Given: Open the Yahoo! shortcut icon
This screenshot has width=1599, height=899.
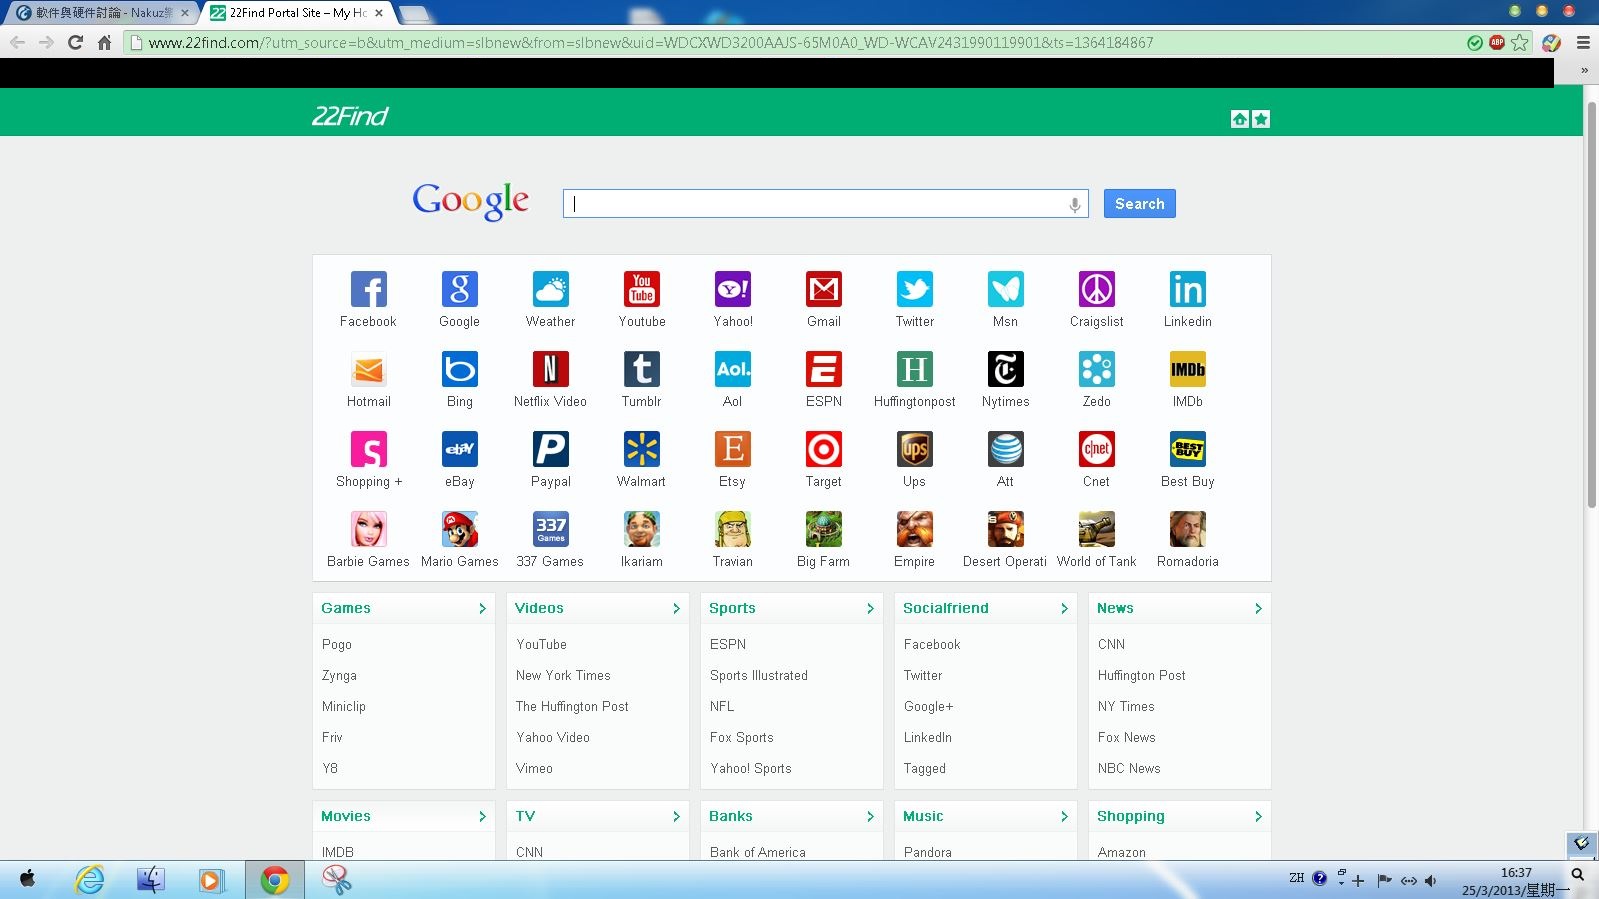Looking at the screenshot, I should [733, 290].
